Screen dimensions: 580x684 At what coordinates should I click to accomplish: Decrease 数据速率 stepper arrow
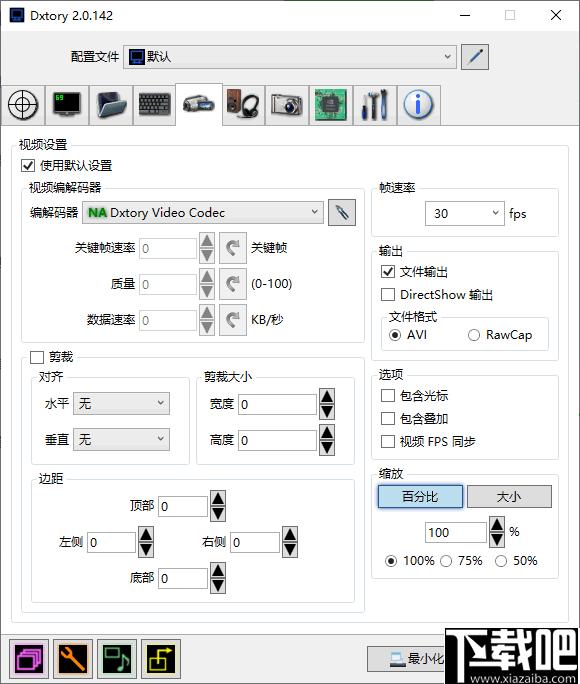[207, 328]
